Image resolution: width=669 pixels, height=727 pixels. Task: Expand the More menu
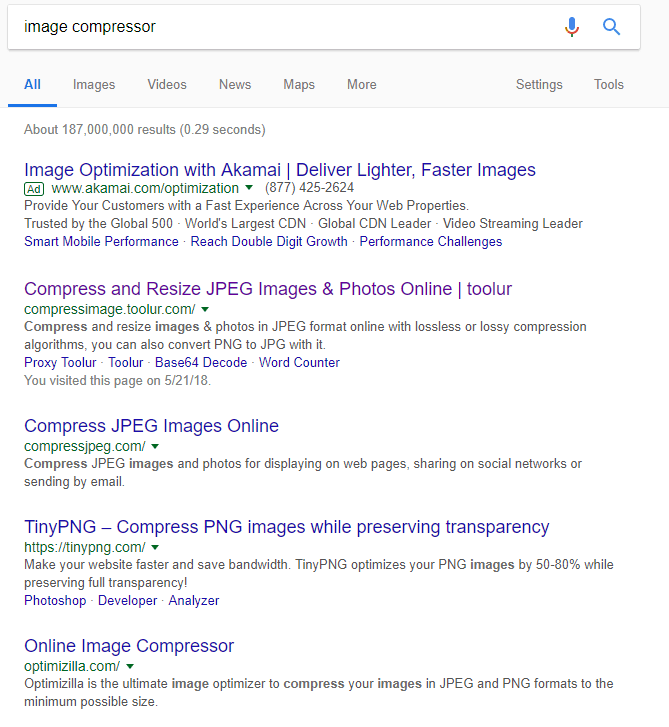tap(362, 84)
